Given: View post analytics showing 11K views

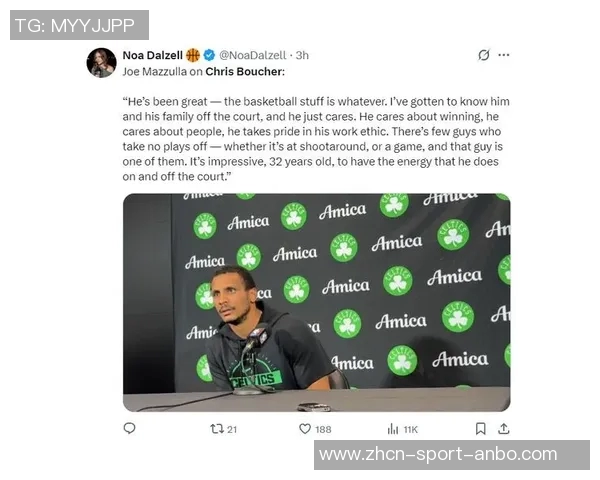Looking at the screenshot, I should click(393, 429).
